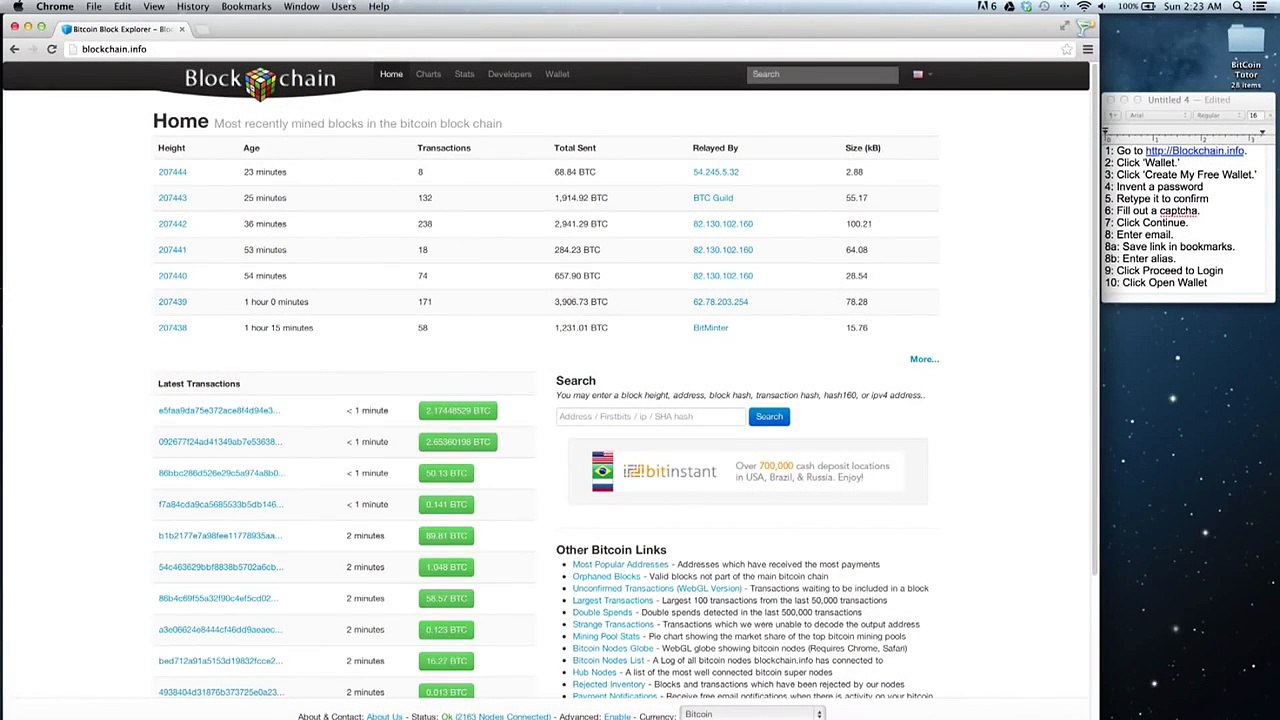Focus the navbar Search field
The image size is (1280, 720).
(x=823, y=74)
